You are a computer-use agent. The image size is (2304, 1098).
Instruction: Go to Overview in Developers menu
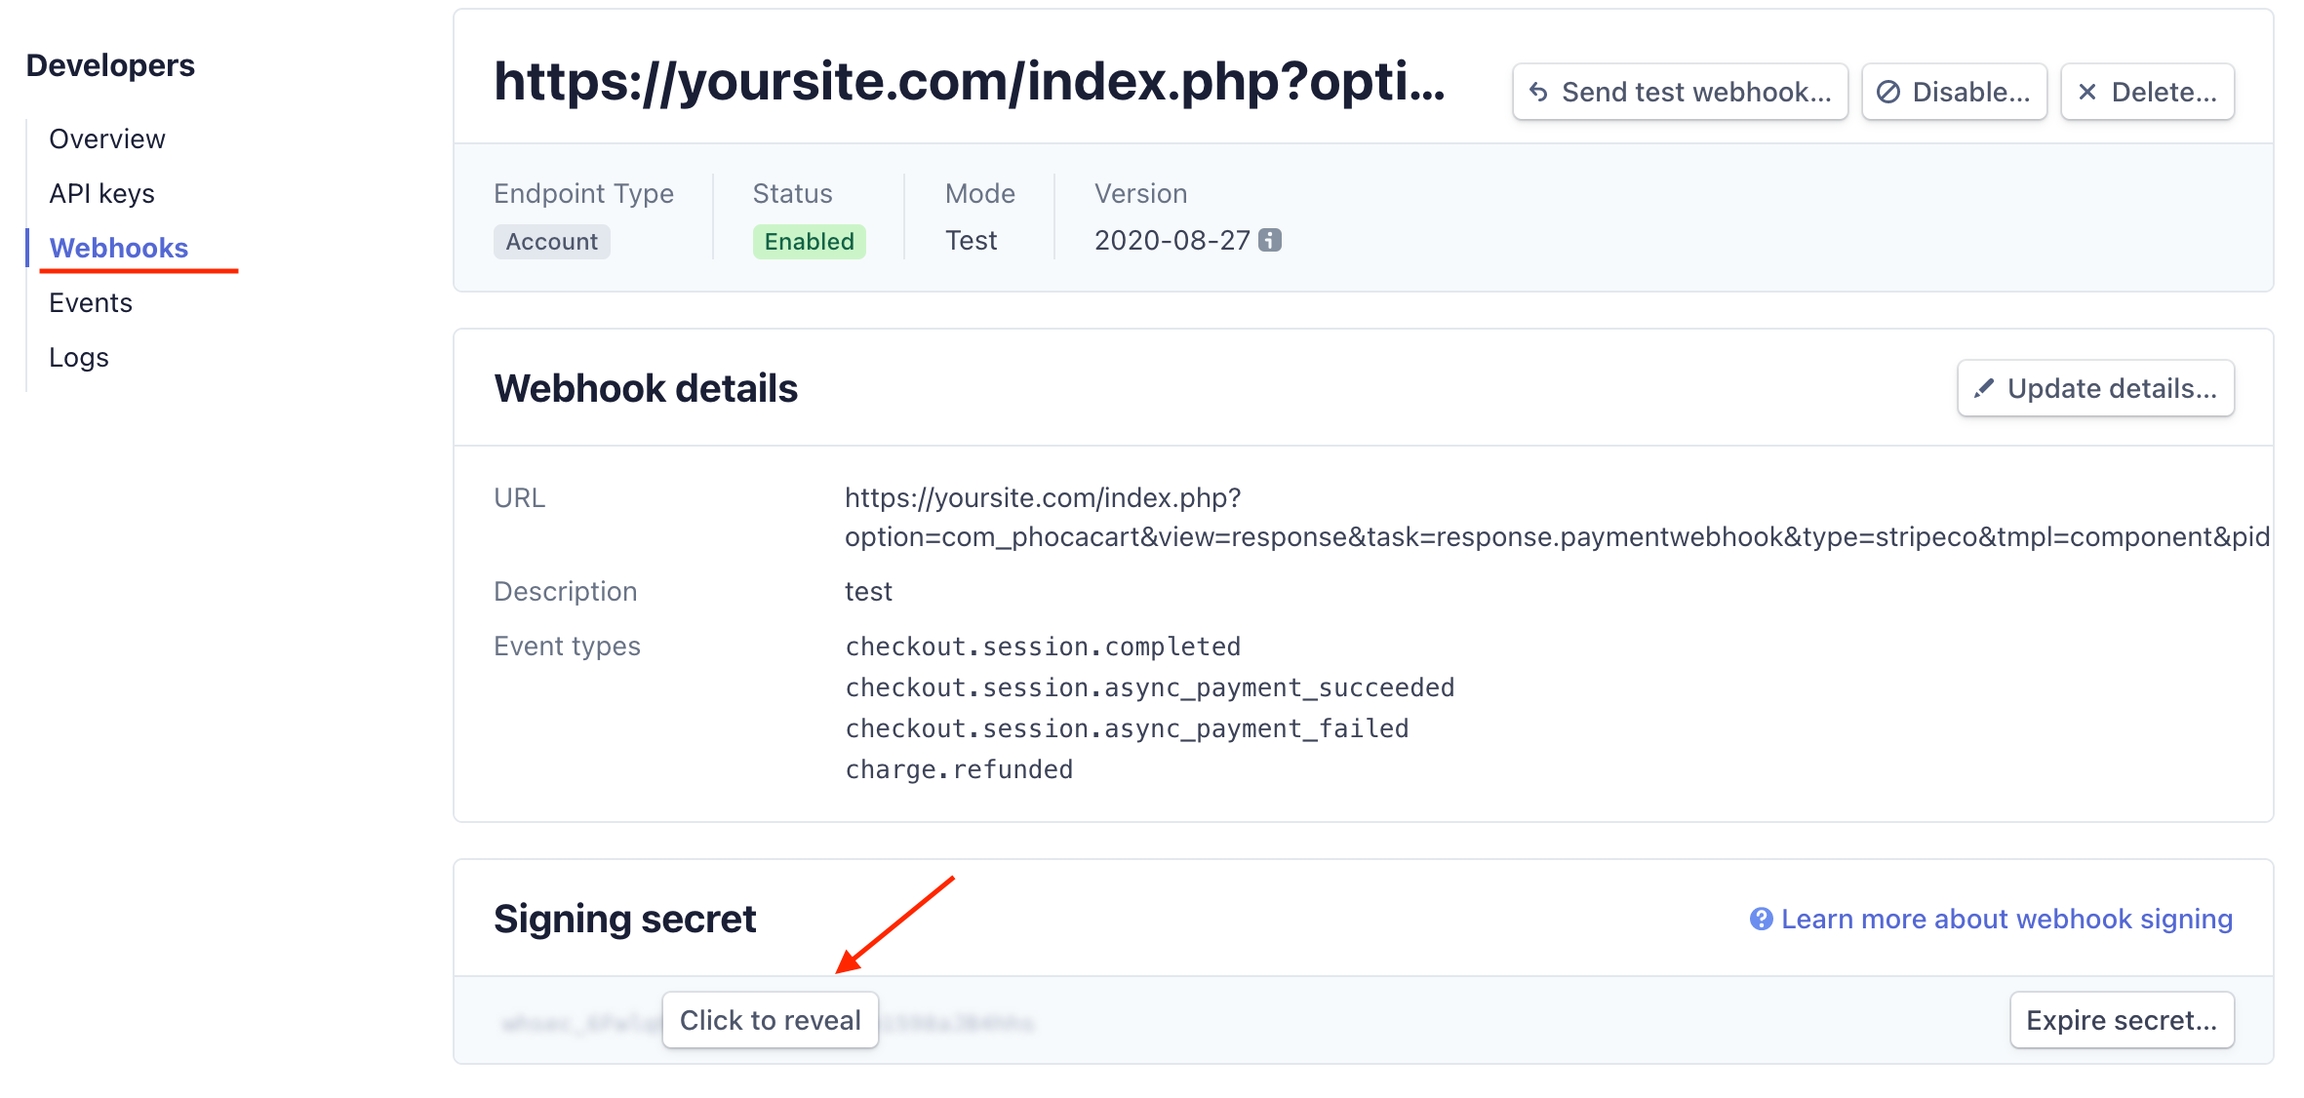click(x=107, y=139)
